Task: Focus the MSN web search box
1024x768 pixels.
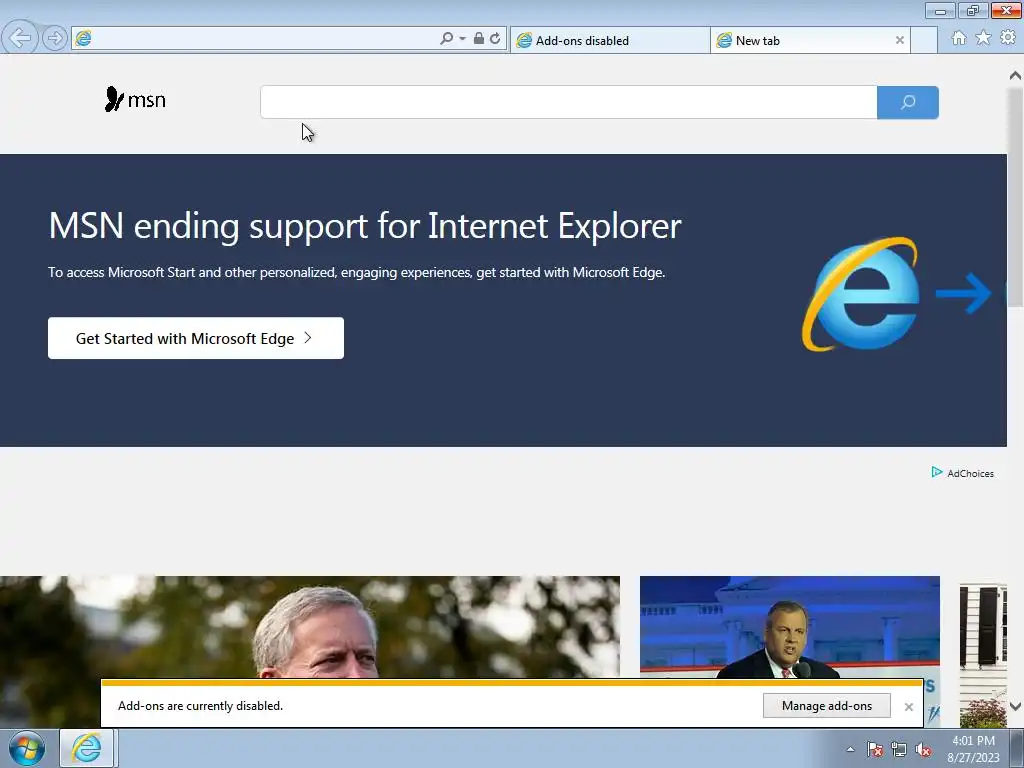Action: click(568, 102)
